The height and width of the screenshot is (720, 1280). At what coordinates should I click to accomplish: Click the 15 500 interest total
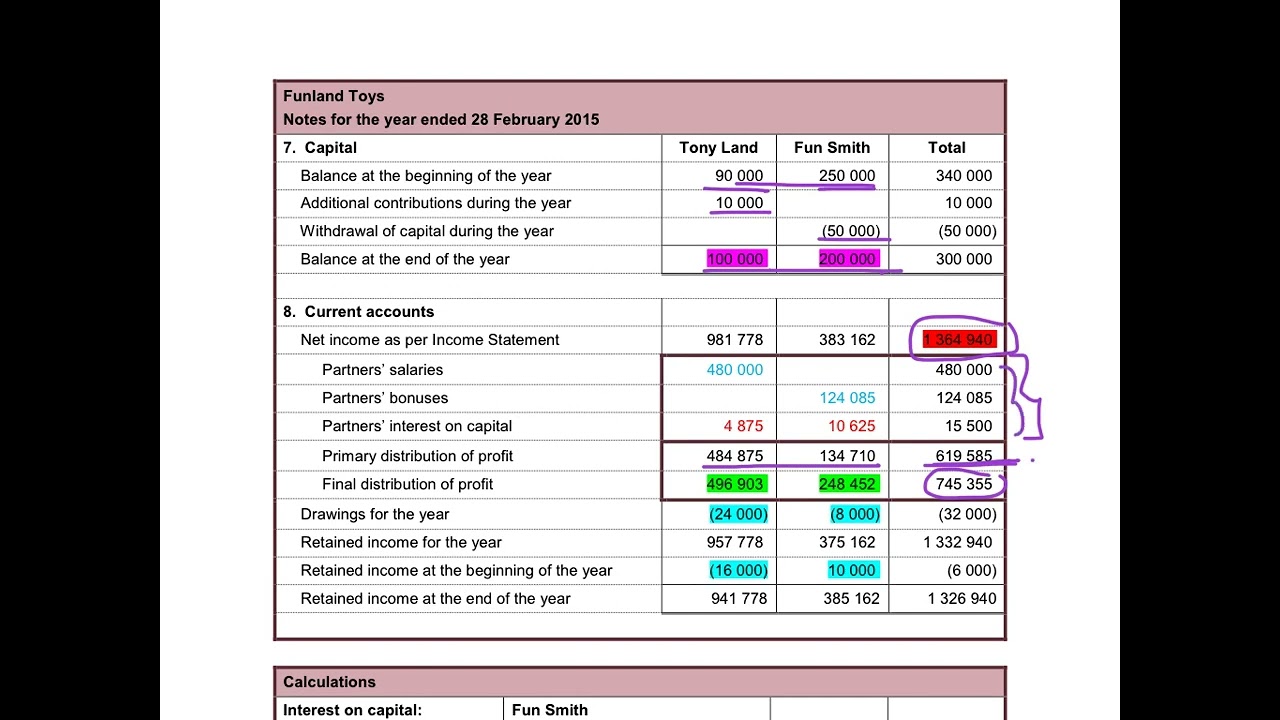968,426
